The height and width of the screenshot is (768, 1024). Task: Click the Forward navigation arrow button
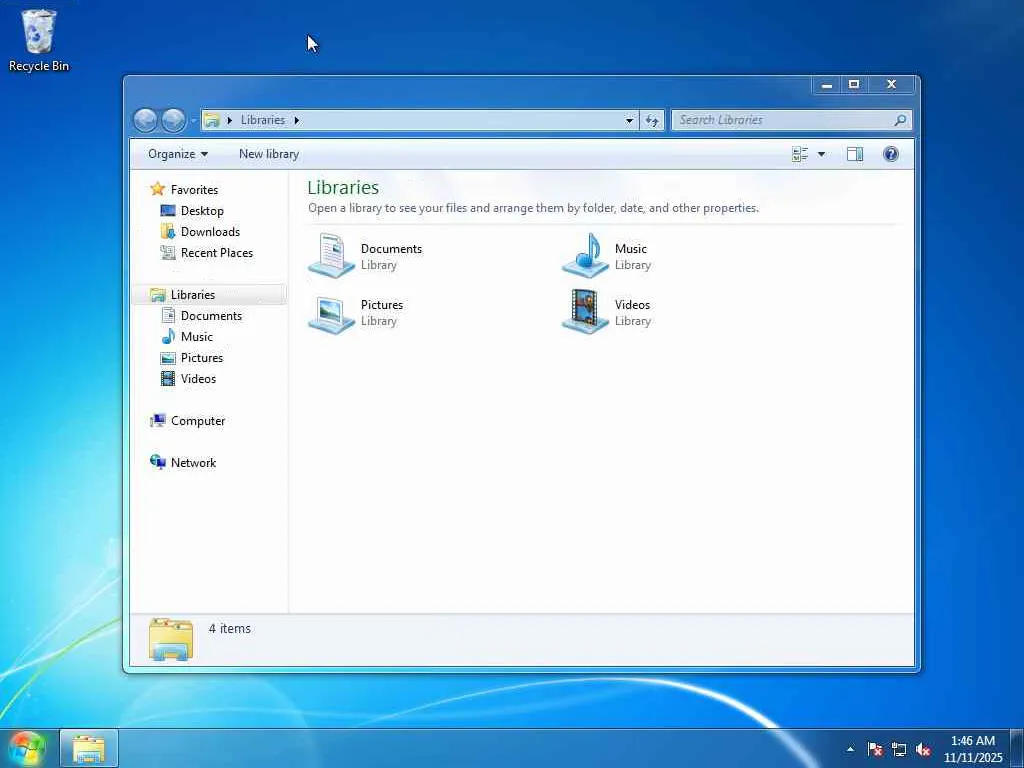(173, 120)
